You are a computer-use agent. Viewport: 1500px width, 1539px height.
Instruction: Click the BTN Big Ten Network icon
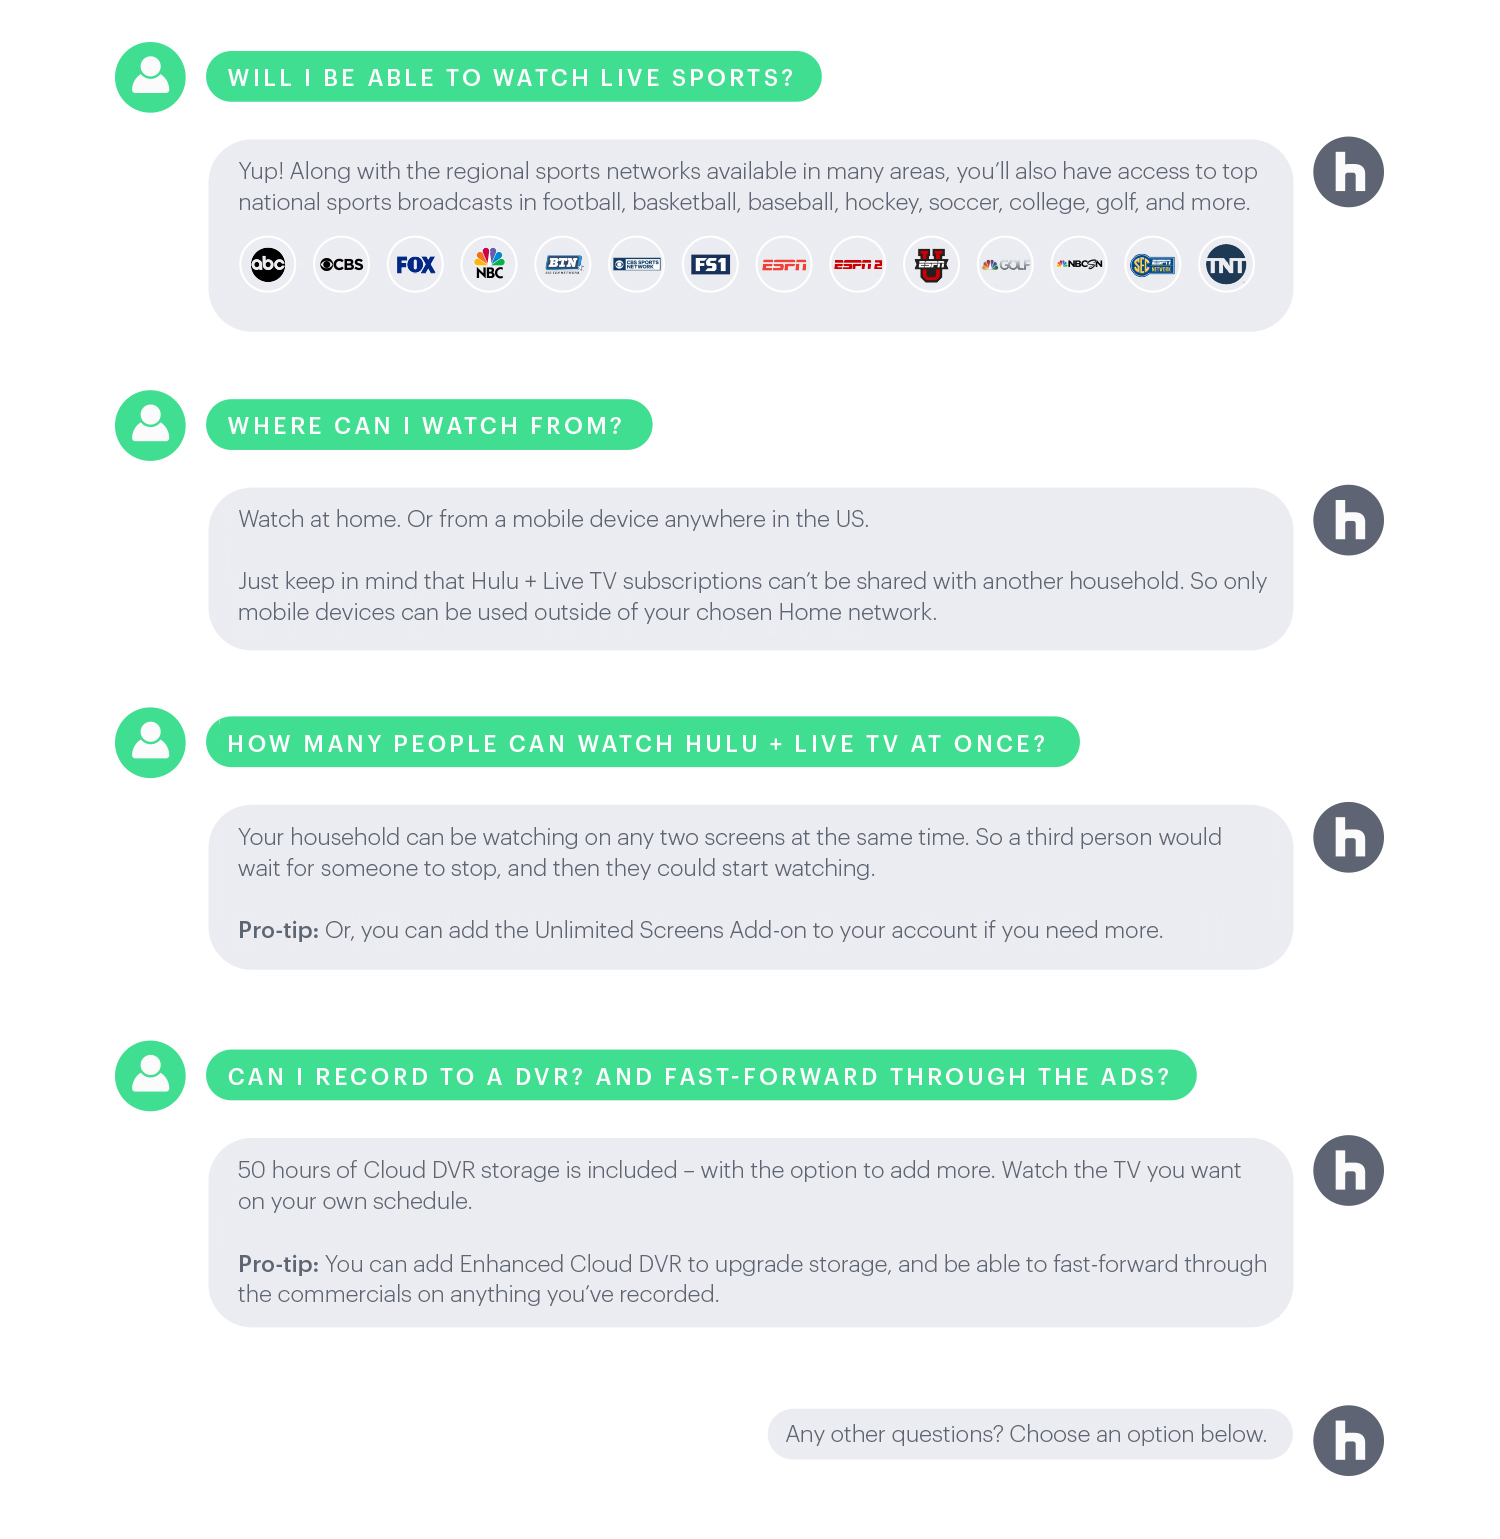563,265
